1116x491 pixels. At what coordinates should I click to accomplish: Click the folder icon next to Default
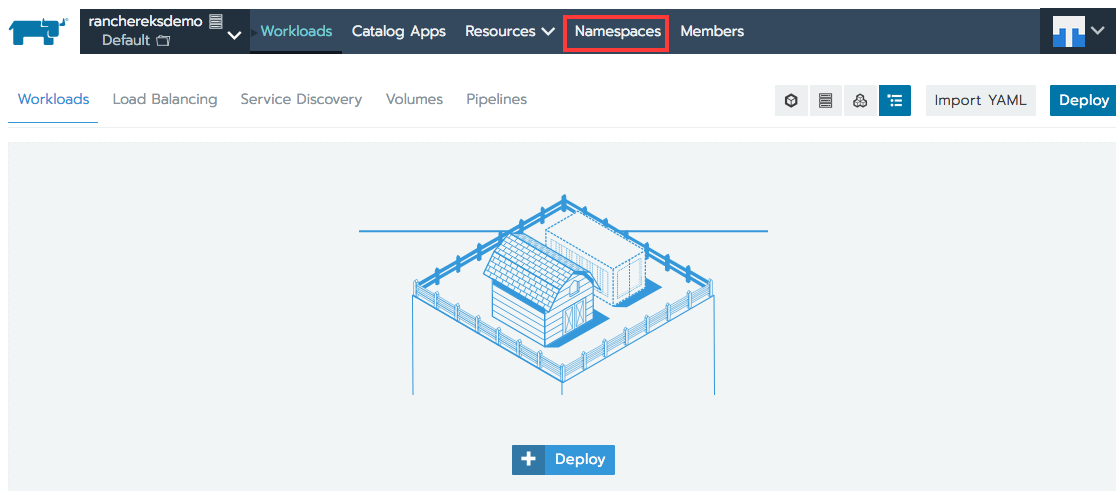tap(163, 41)
